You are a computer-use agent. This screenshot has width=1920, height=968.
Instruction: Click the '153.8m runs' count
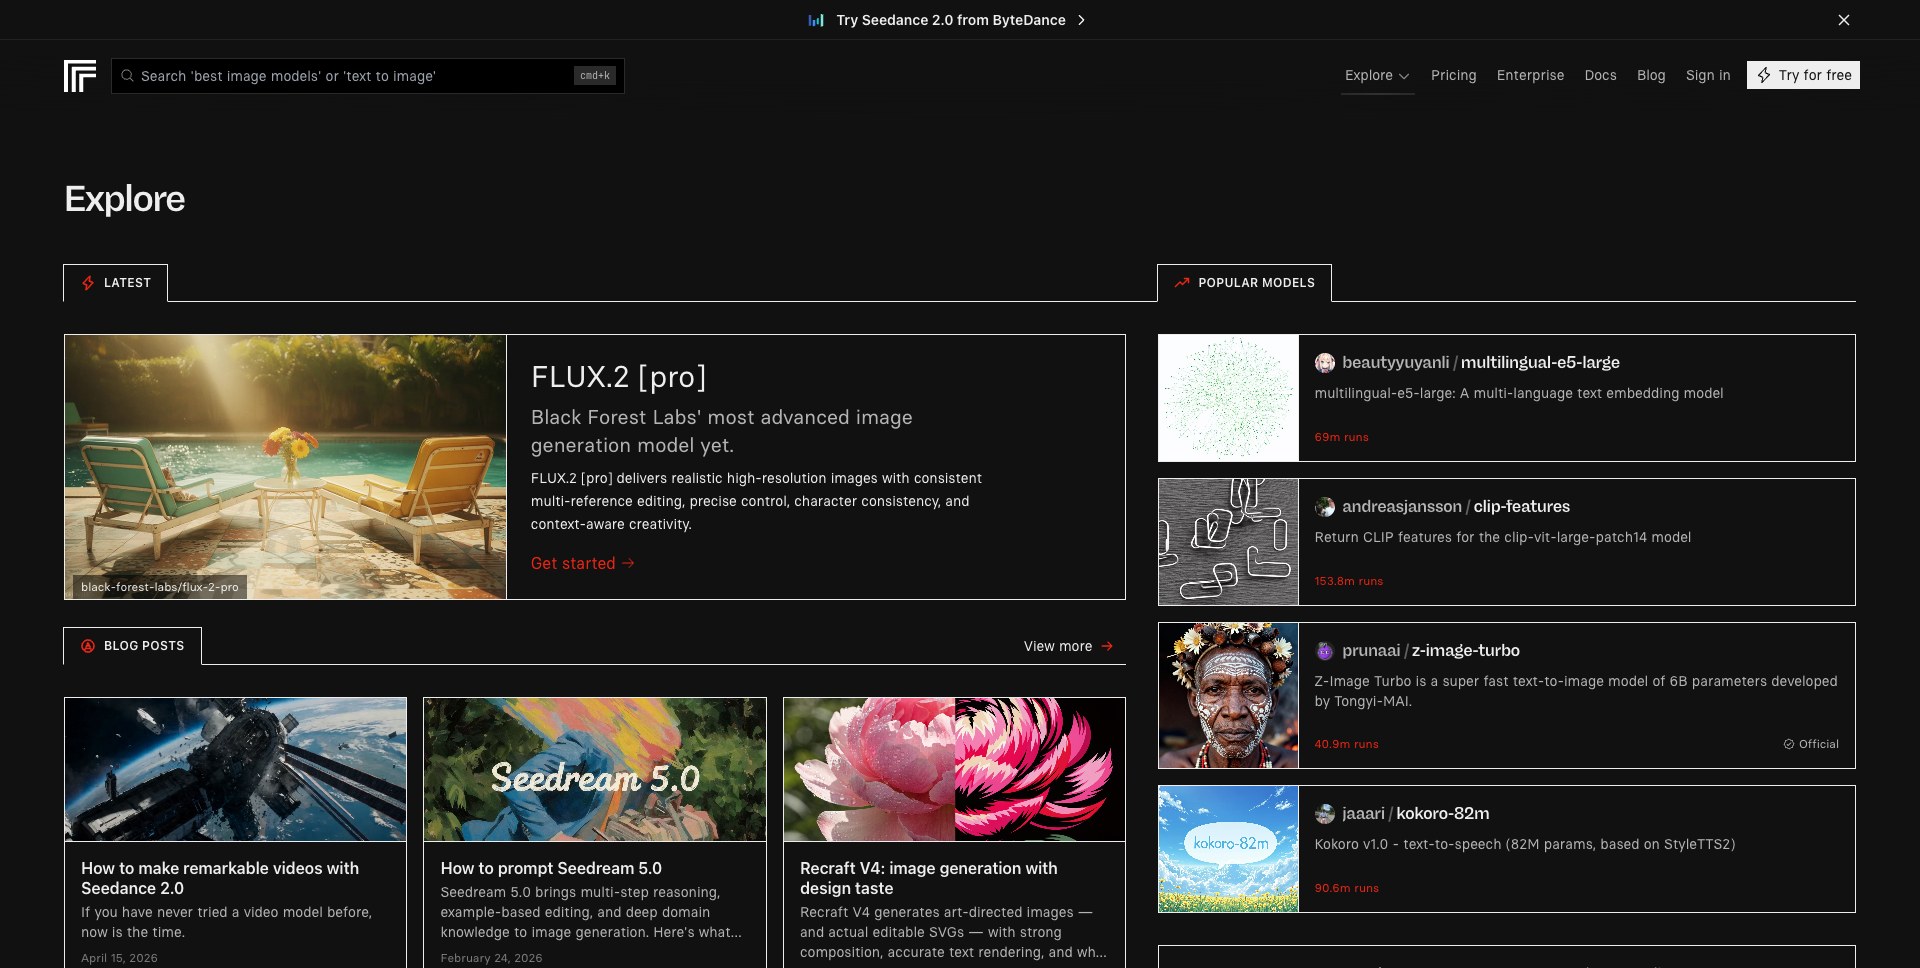click(x=1349, y=581)
